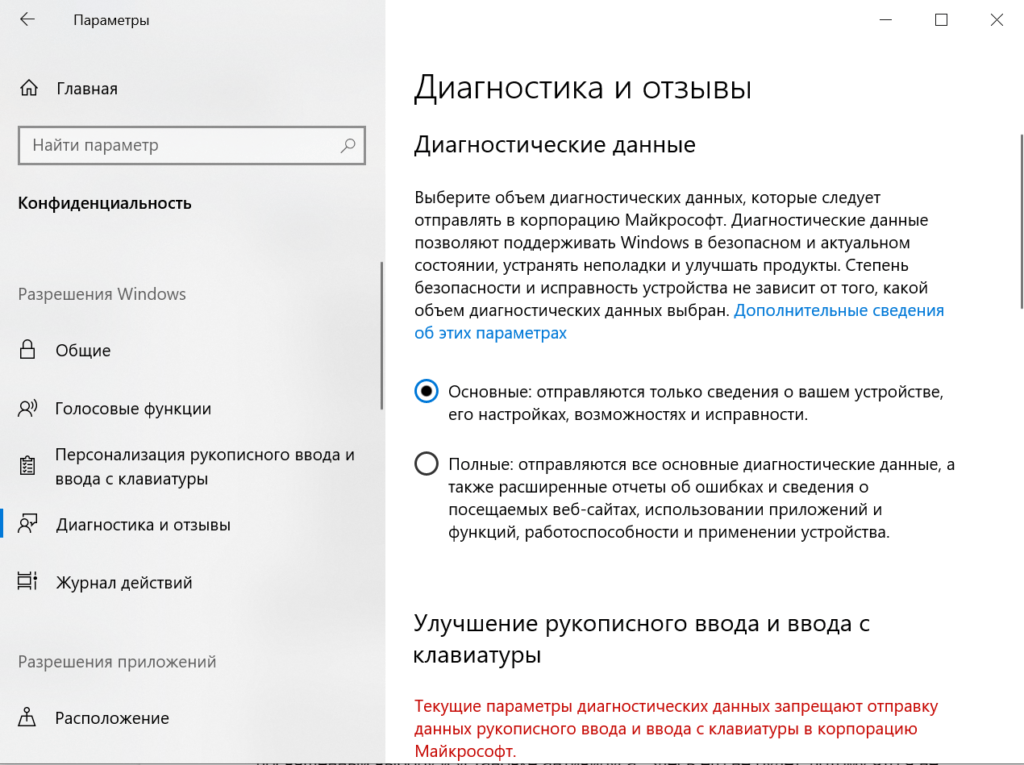The height and width of the screenshot is (765, 1024).
Task: Select the Основные diagnostic data radio button
Action: click(426, 391)
